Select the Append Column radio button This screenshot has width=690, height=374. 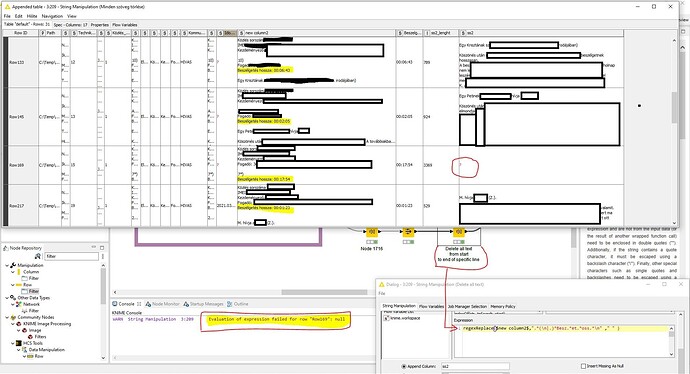click(x=404, y=366)
